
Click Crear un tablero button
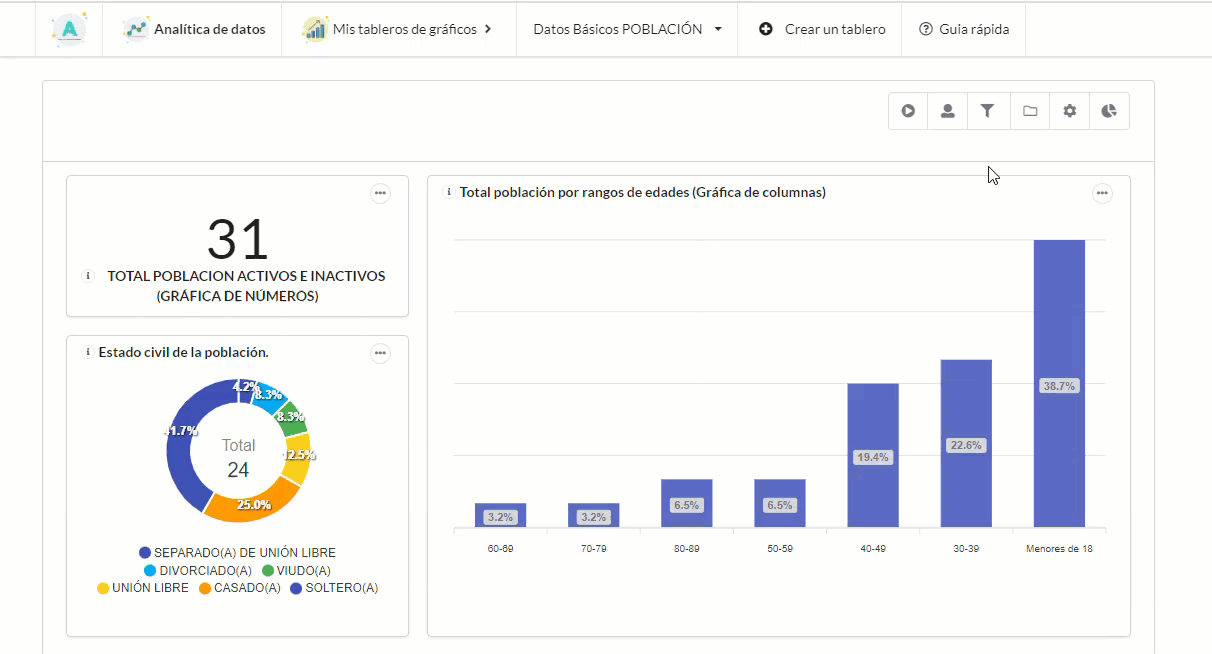822,29
